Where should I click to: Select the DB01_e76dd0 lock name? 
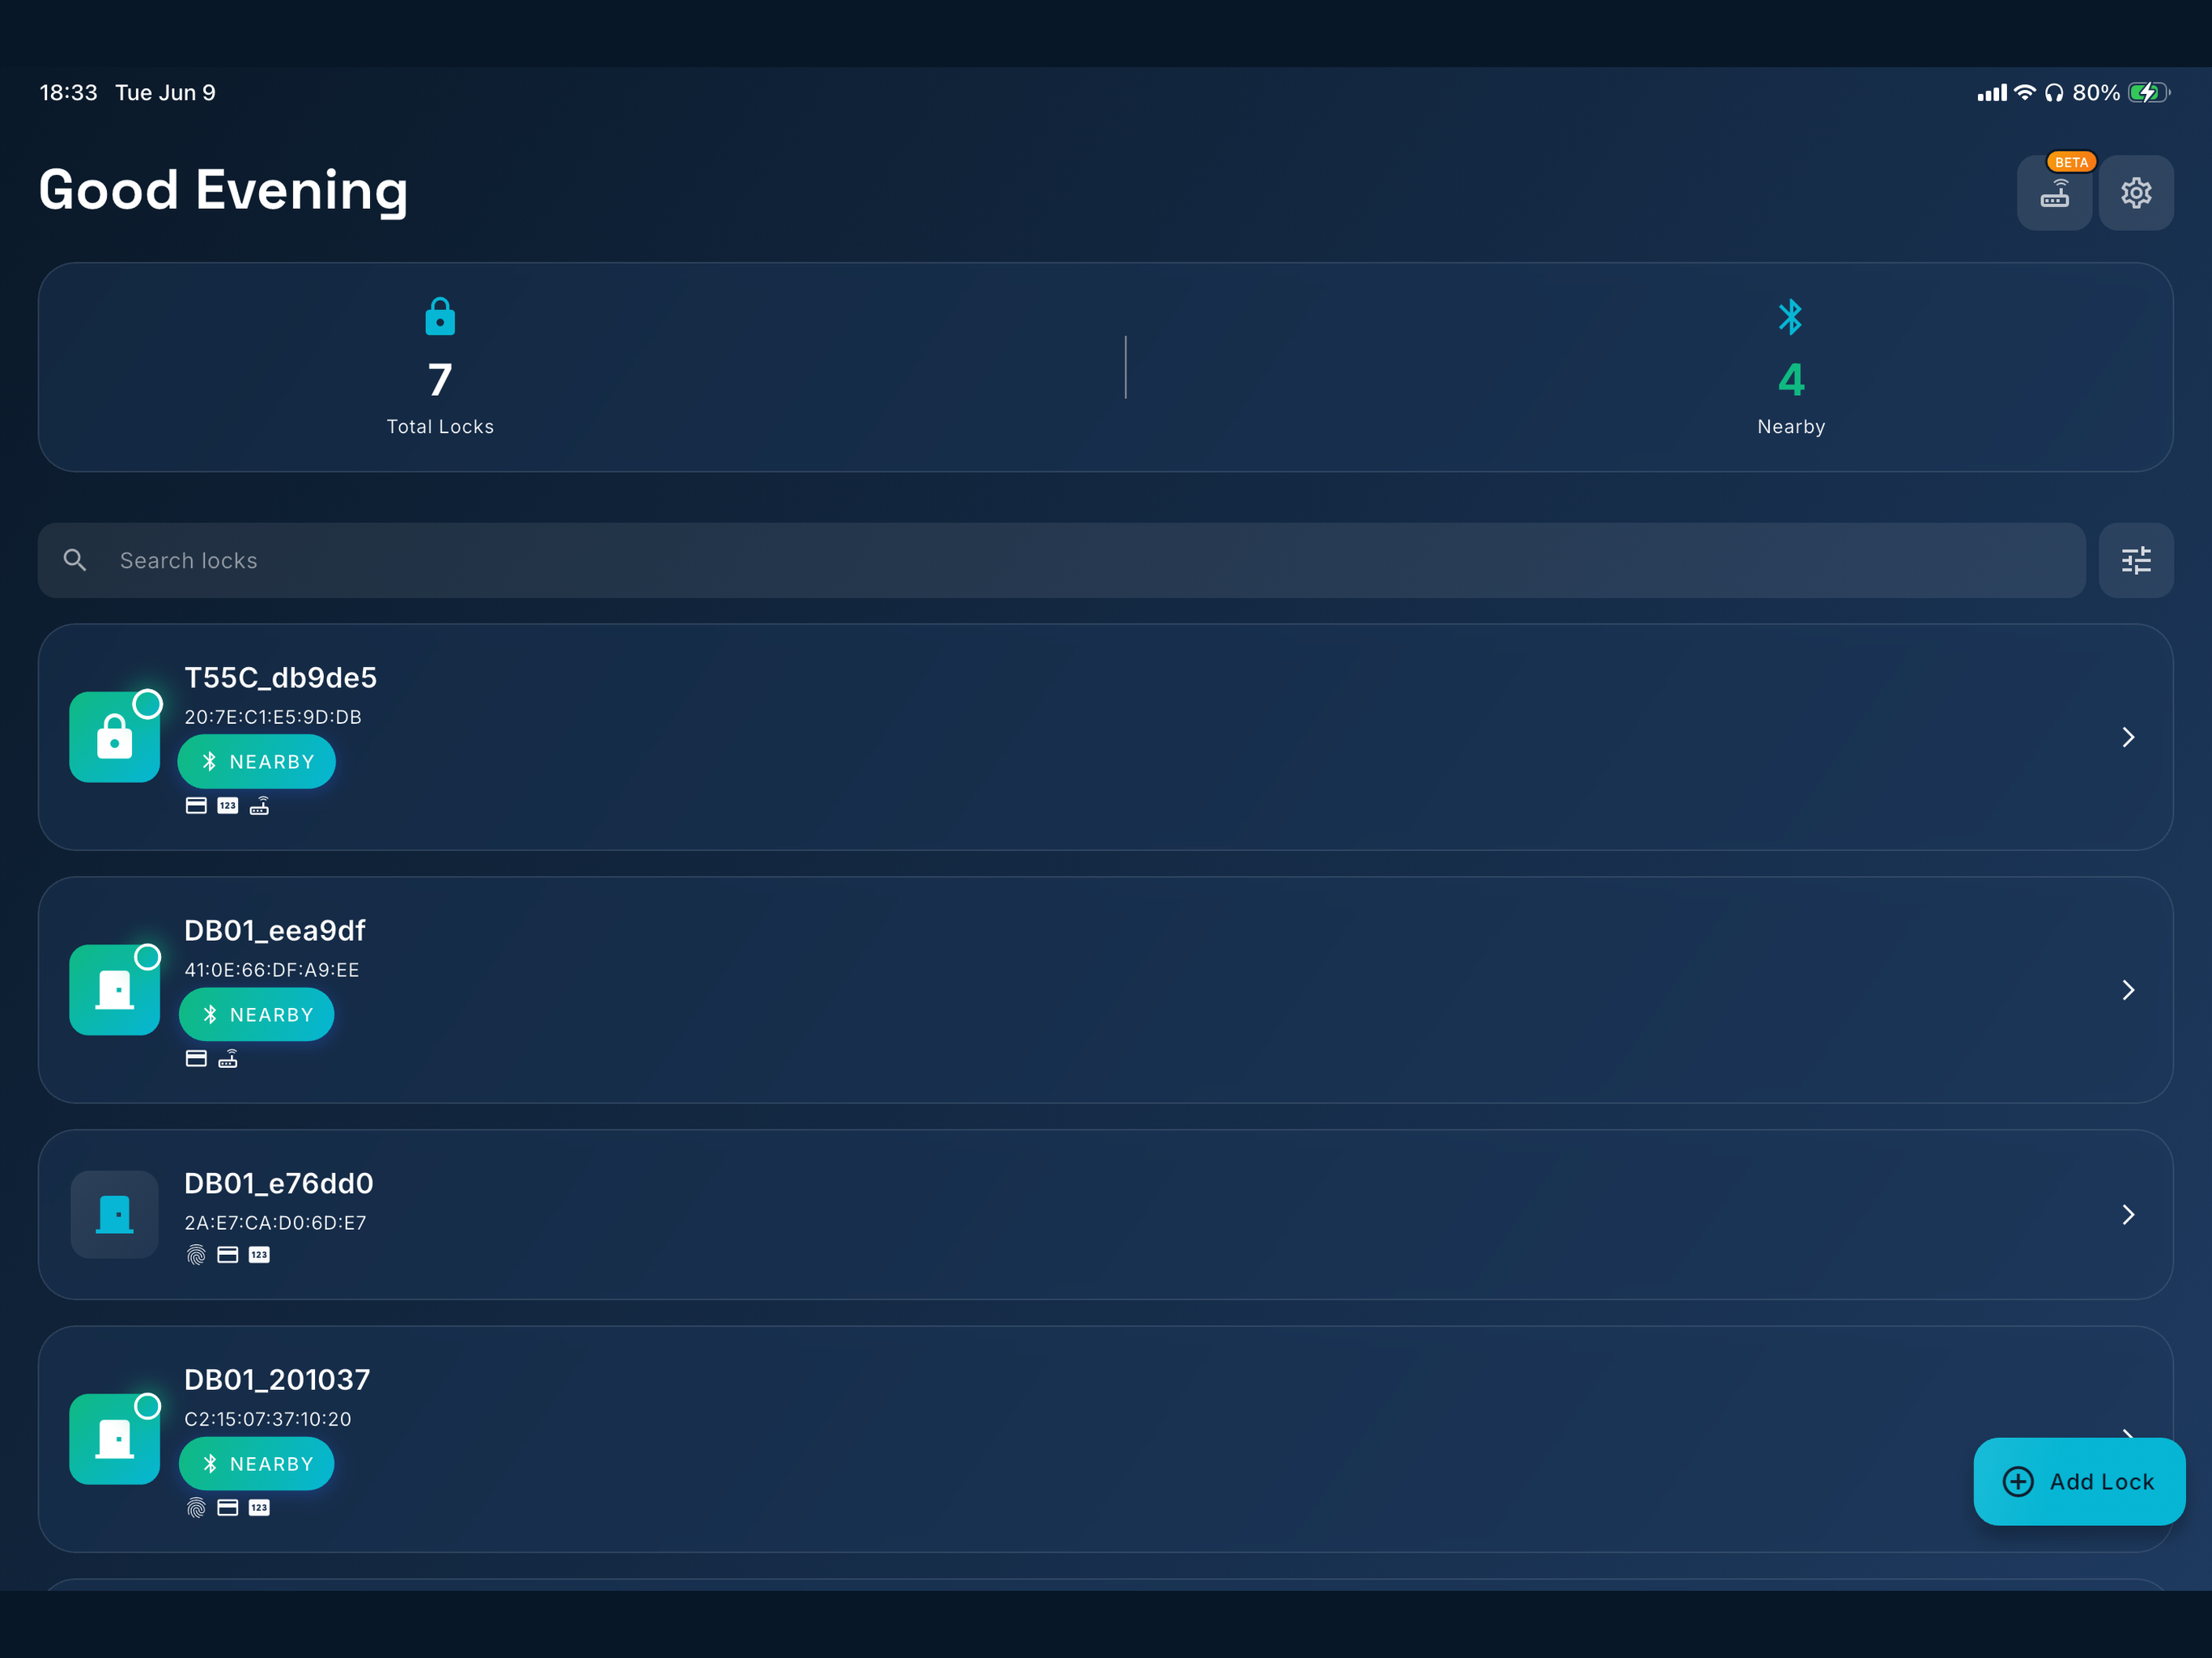[279, 1184]
